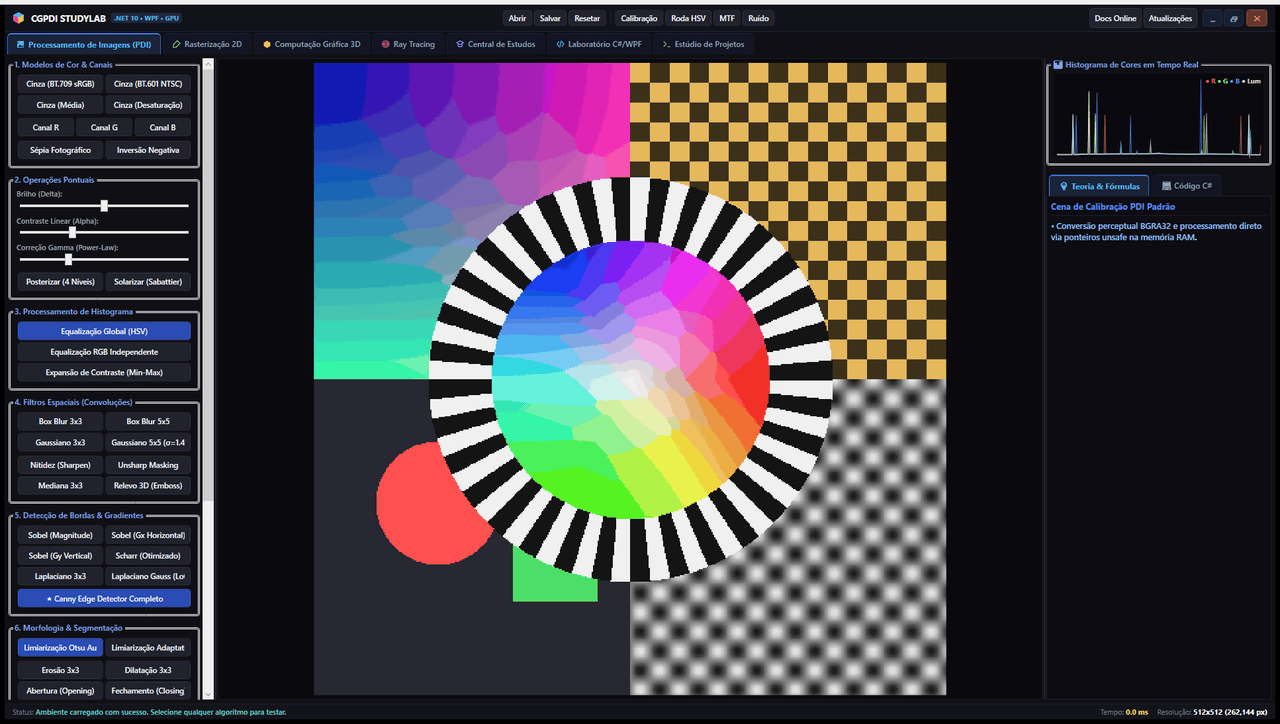The width and height of the screenshot is (1280, 724).
Task: Adjust the Correção Gamma slider
Action: click(x=104, y=259)
